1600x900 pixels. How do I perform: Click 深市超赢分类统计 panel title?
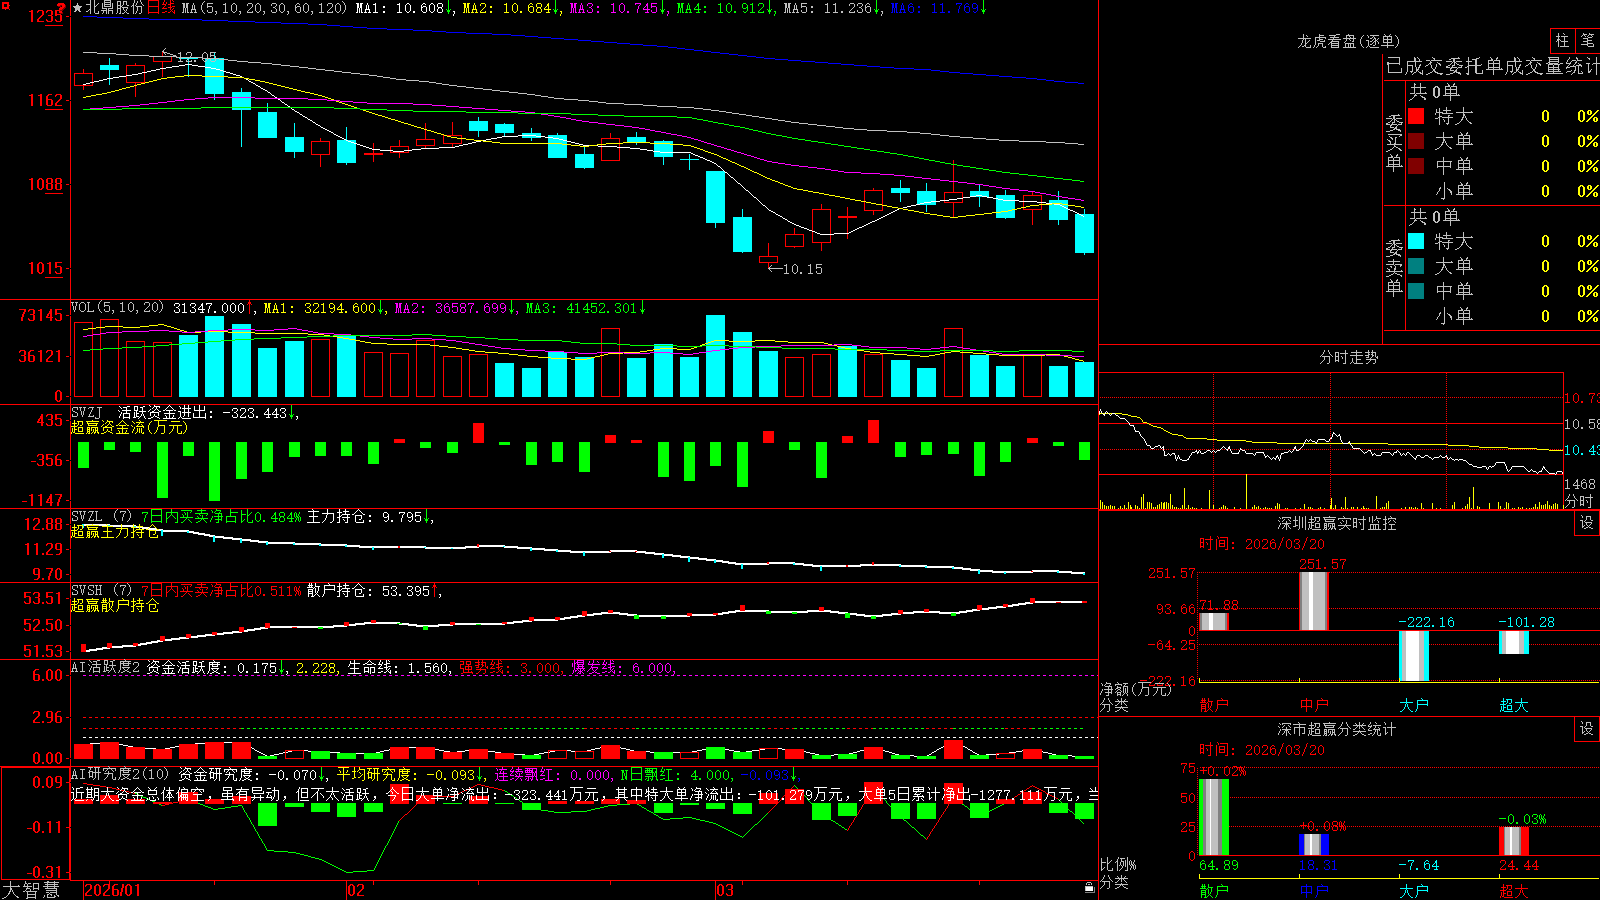click(1337, 729)
